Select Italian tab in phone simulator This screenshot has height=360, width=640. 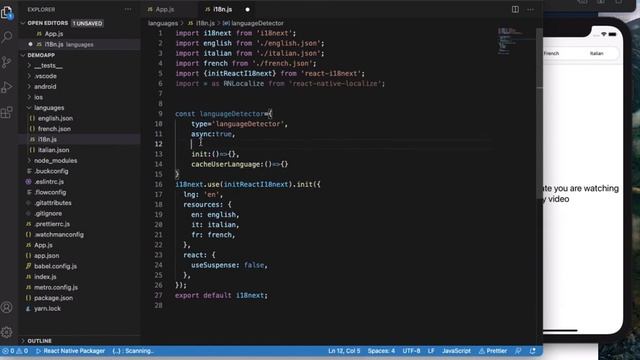[596, 53]
